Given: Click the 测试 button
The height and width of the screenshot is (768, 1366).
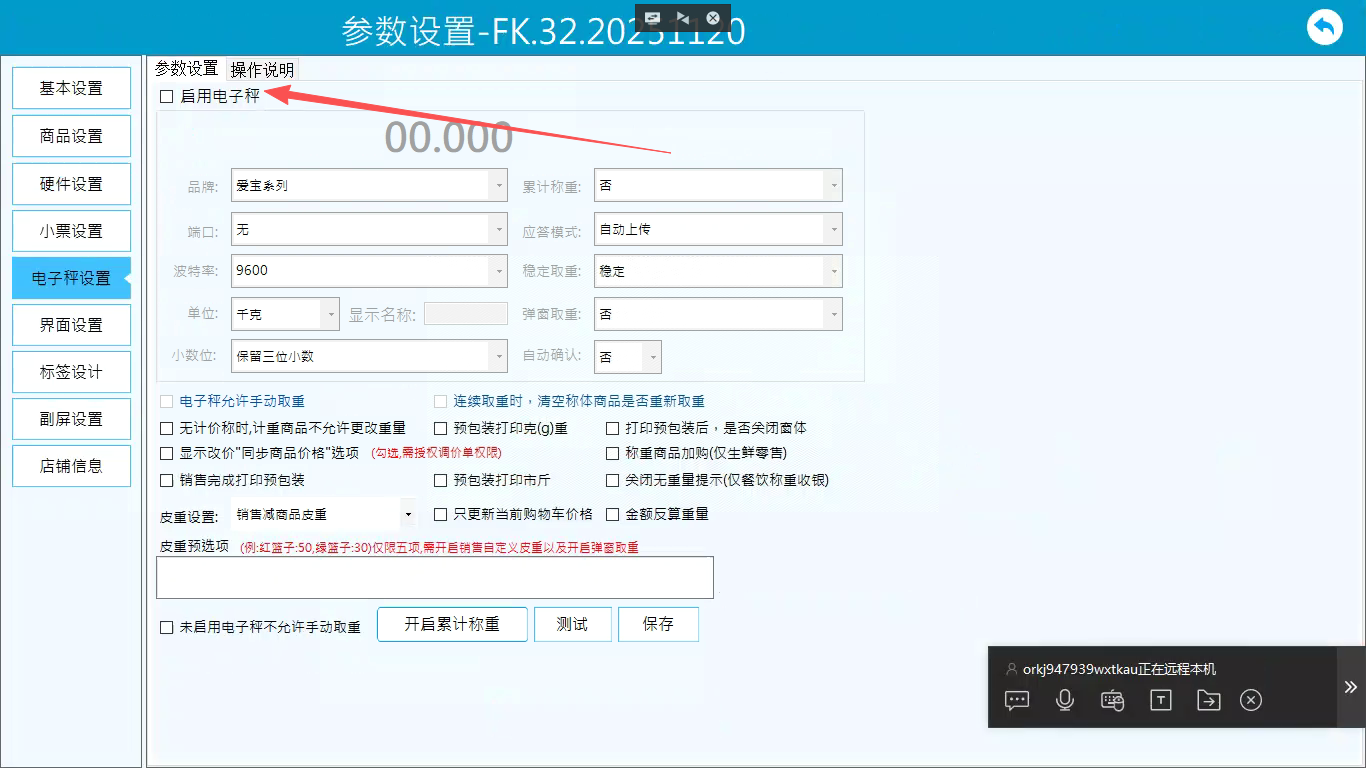Looking at the screenshot, I should [572, 624].
